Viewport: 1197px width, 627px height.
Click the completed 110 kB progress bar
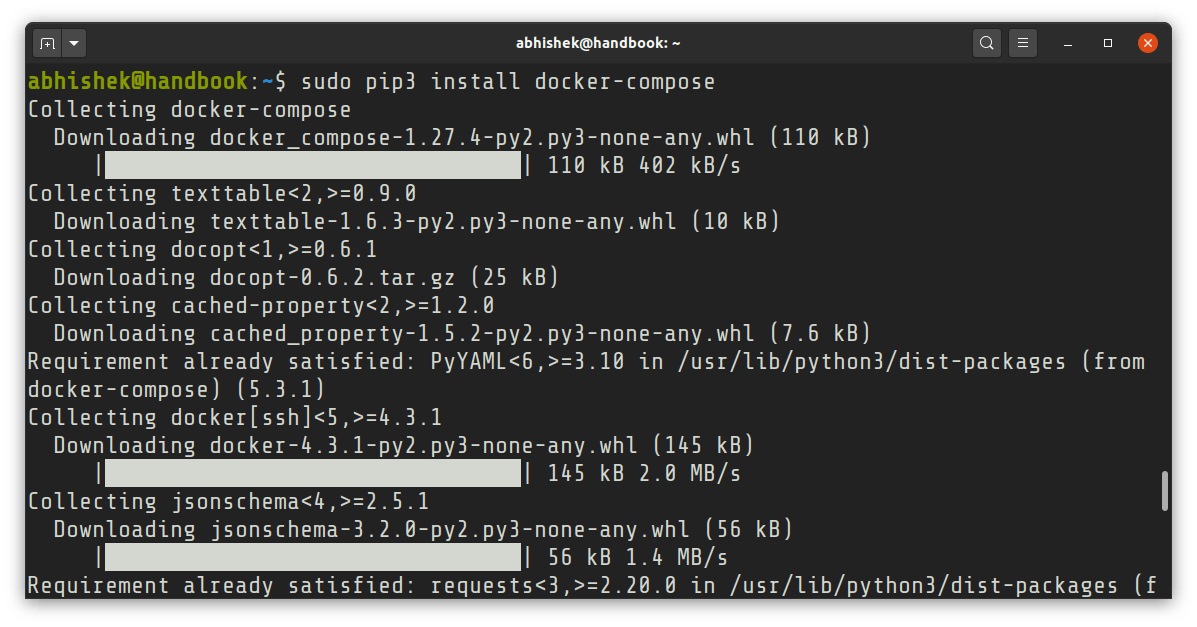click(x=310, y=165)
